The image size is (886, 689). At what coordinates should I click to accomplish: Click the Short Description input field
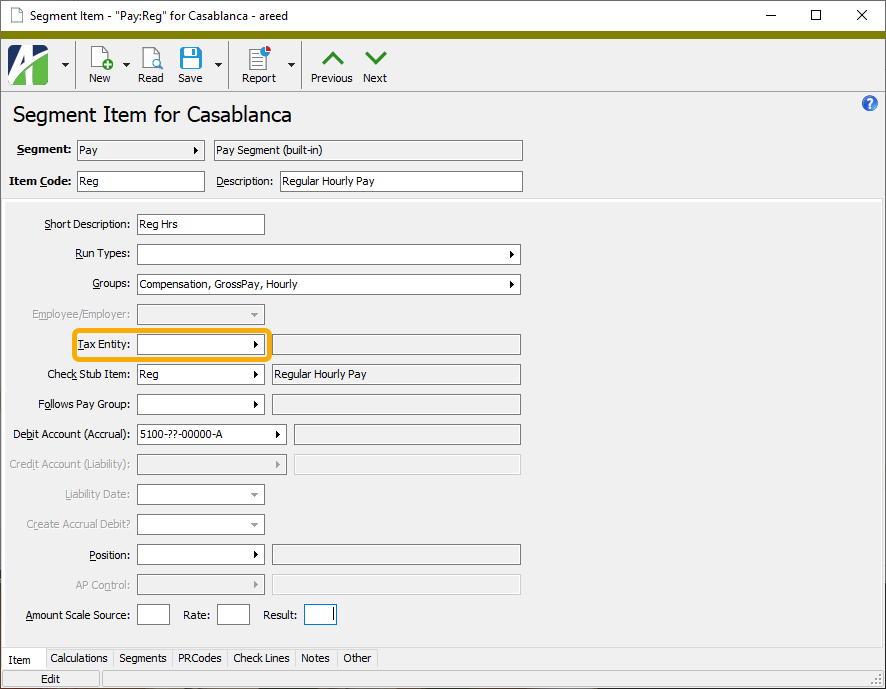(x=200, y=225)
